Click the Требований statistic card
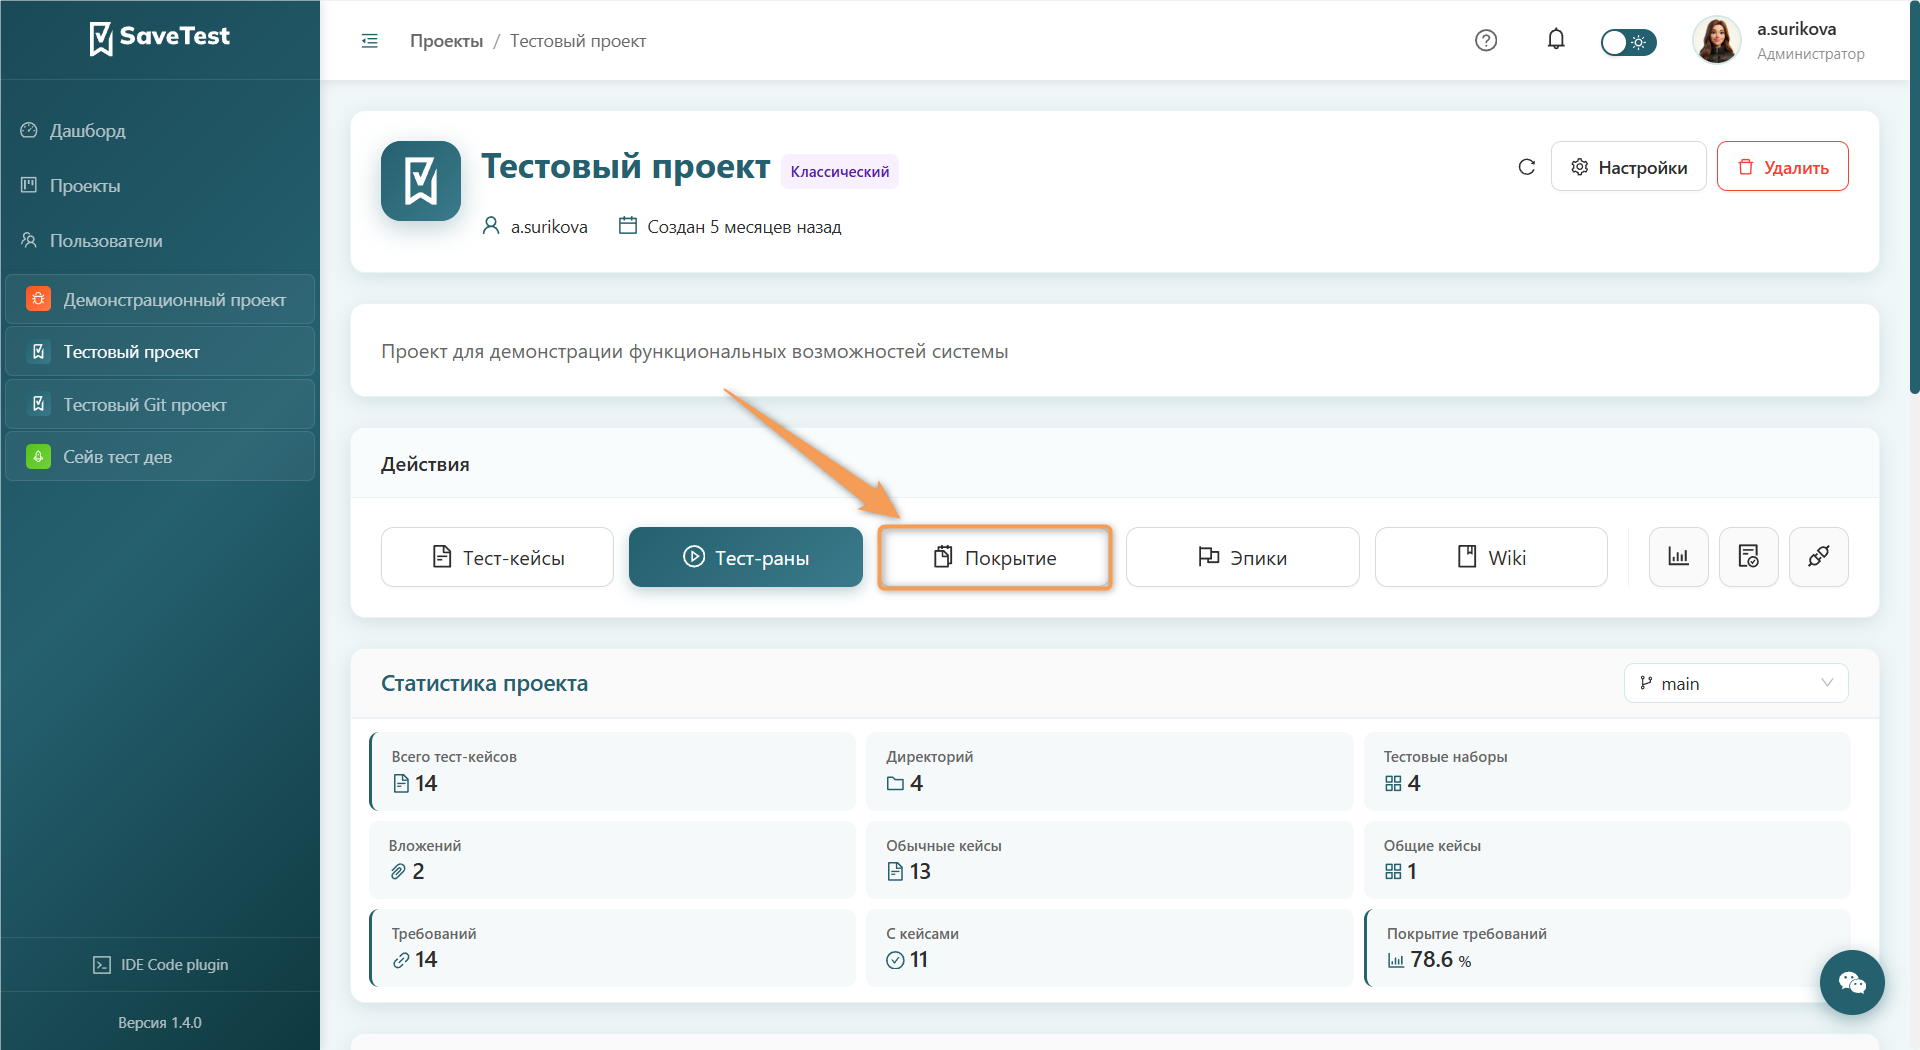Screen dimensions: 1920x1050 coord(612,947)
